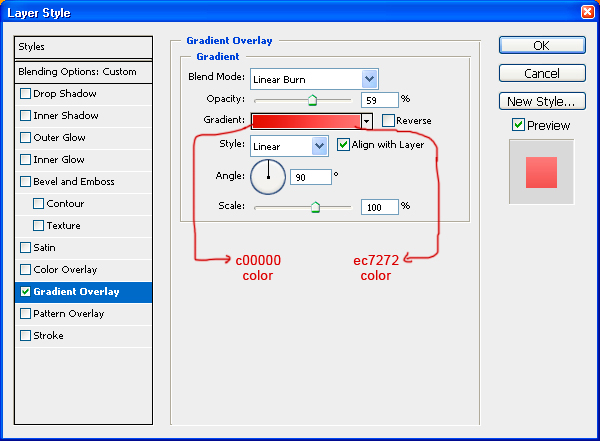Click the Cancel button
Viewport: 600px width, 441px height.
tap(542, 73)
